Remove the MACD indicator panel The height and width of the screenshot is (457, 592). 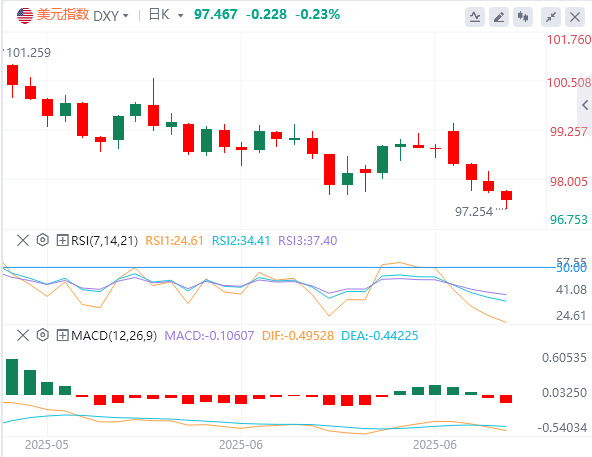pyautogui.click(x=23, y=335)
